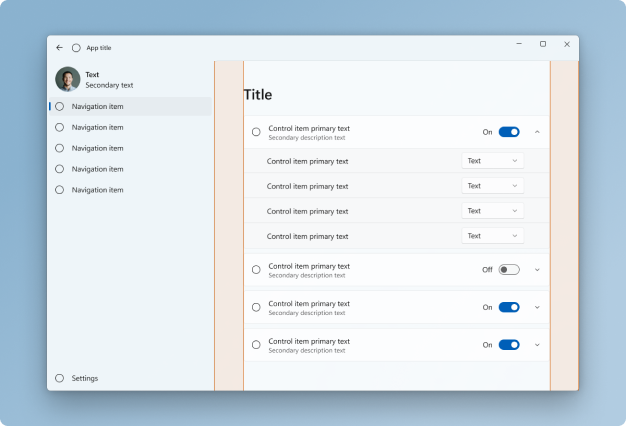This screenshot has height=426, width=626.
Task: Select the second Navigation item label
Action: [x=97, y=127]
